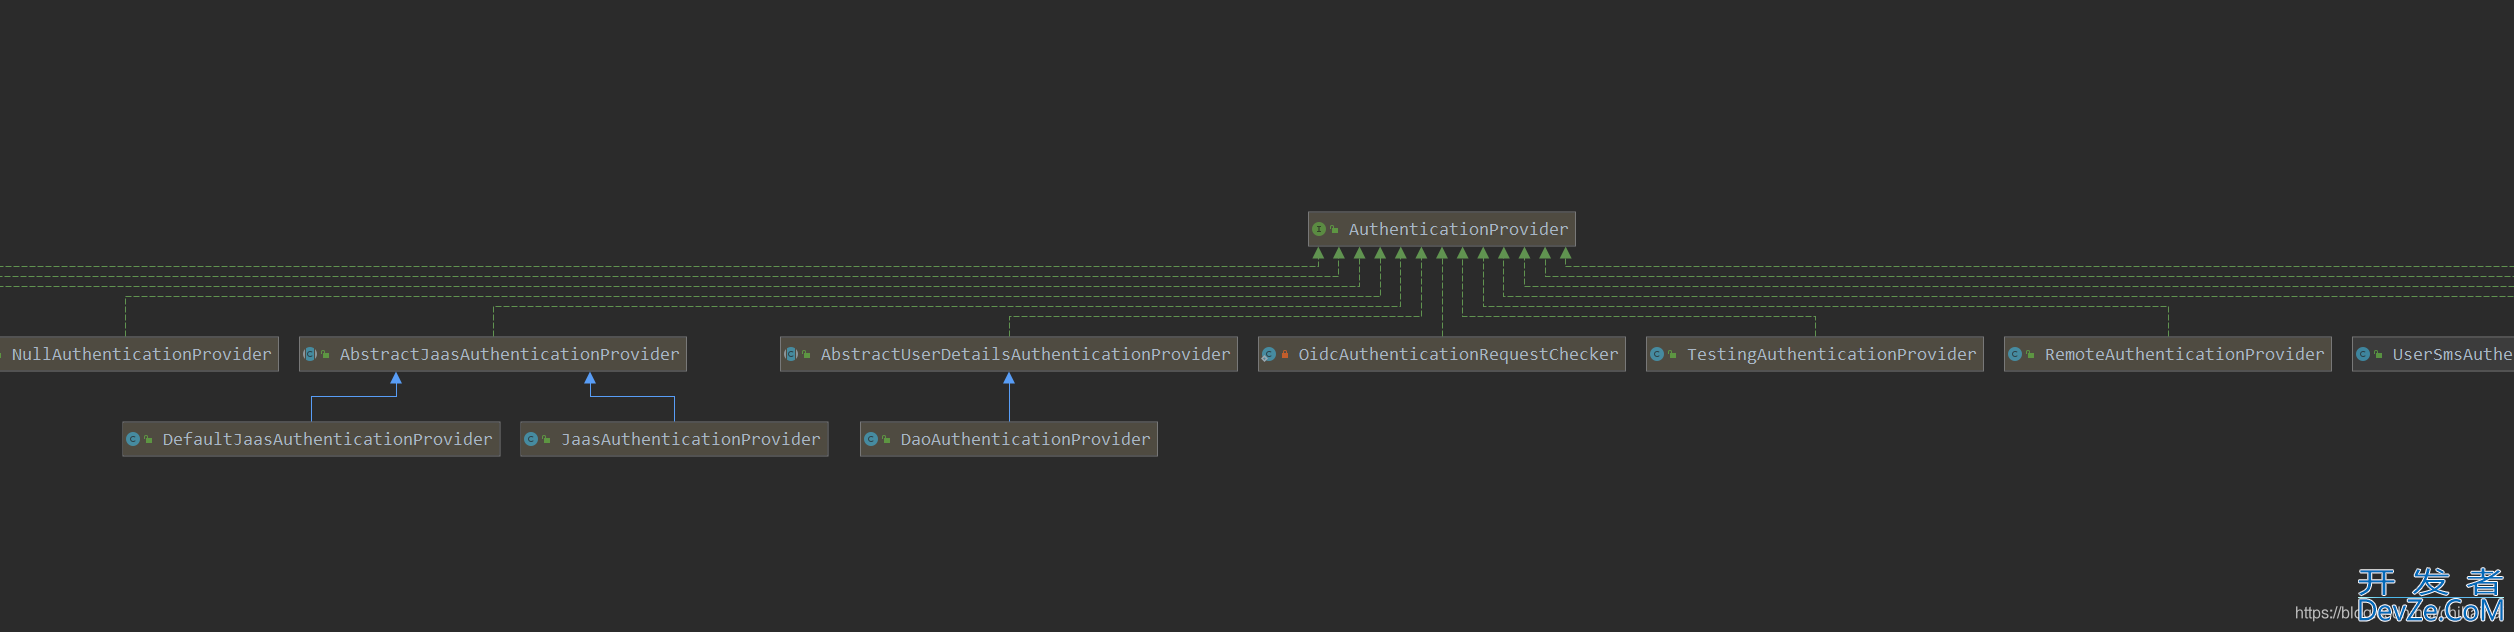Click the class icon of DaoAuthenticationProvider

point(871,439)
